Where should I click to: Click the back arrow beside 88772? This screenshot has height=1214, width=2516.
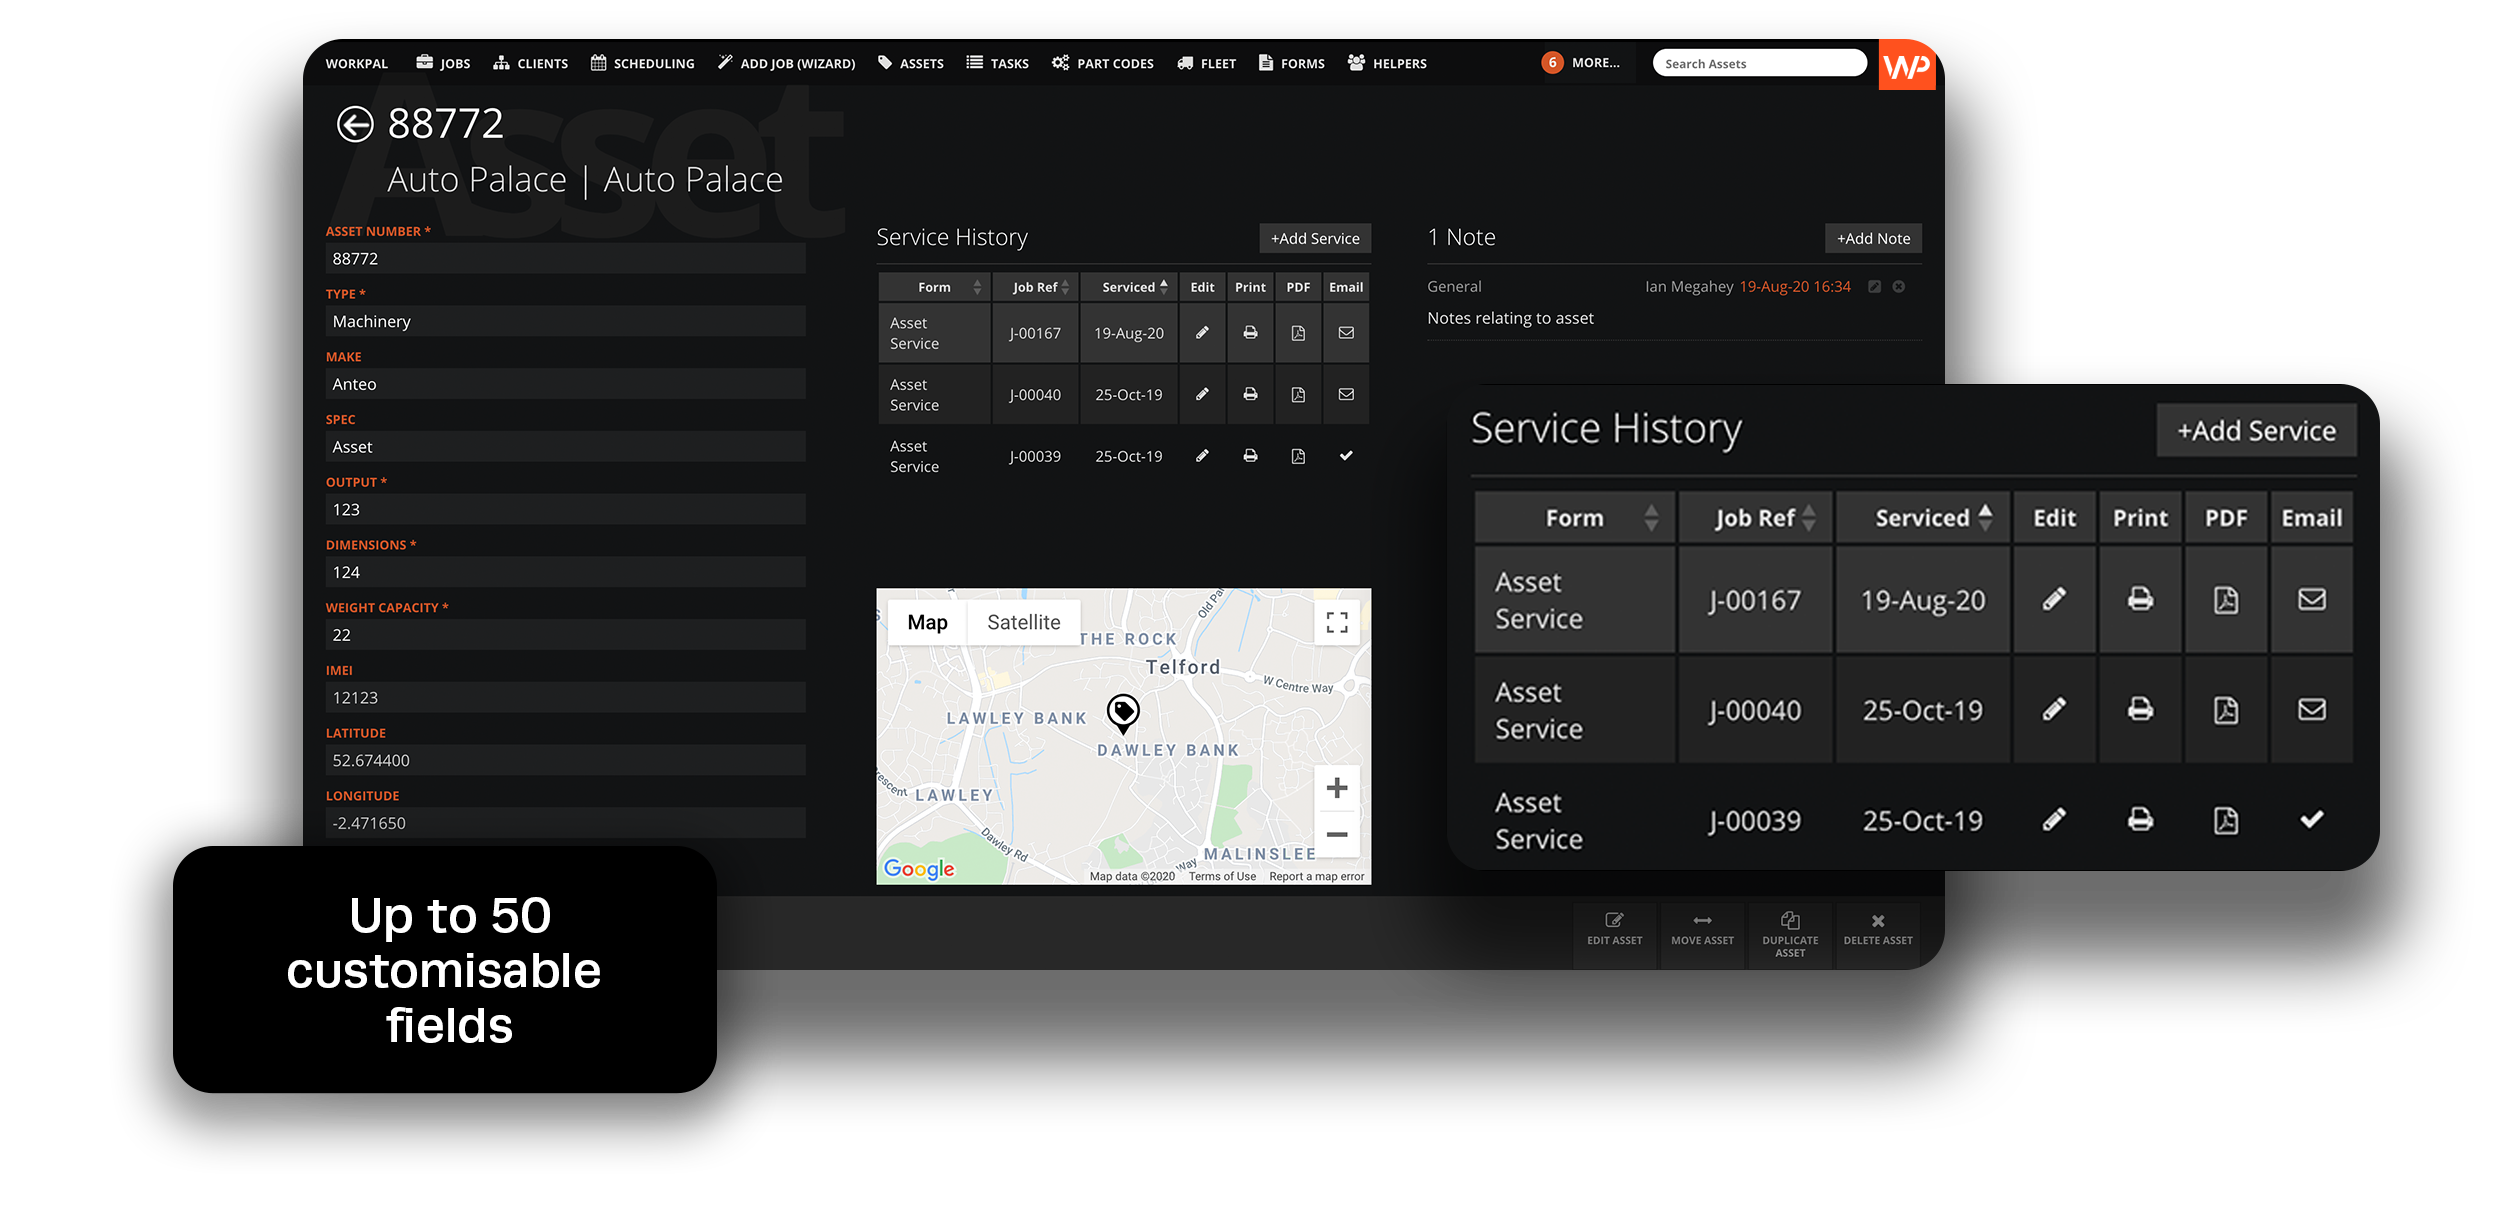(x=355, y=125)
